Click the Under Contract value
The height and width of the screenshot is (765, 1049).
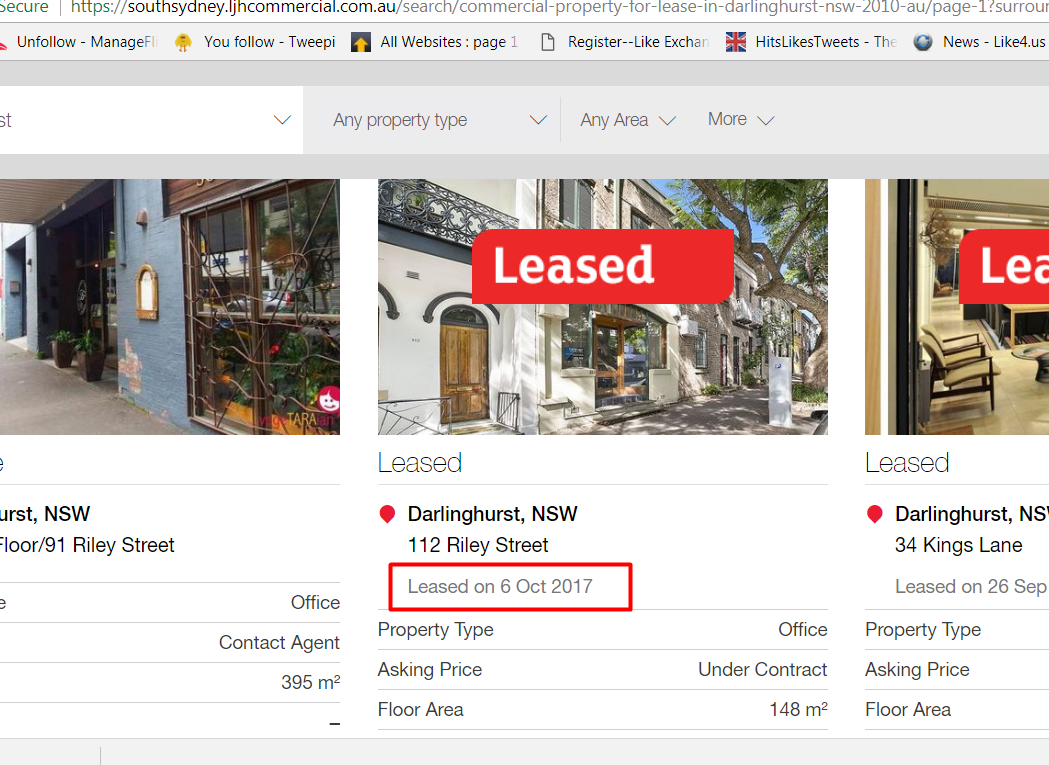pyautogui.click(x=763, y=670)
